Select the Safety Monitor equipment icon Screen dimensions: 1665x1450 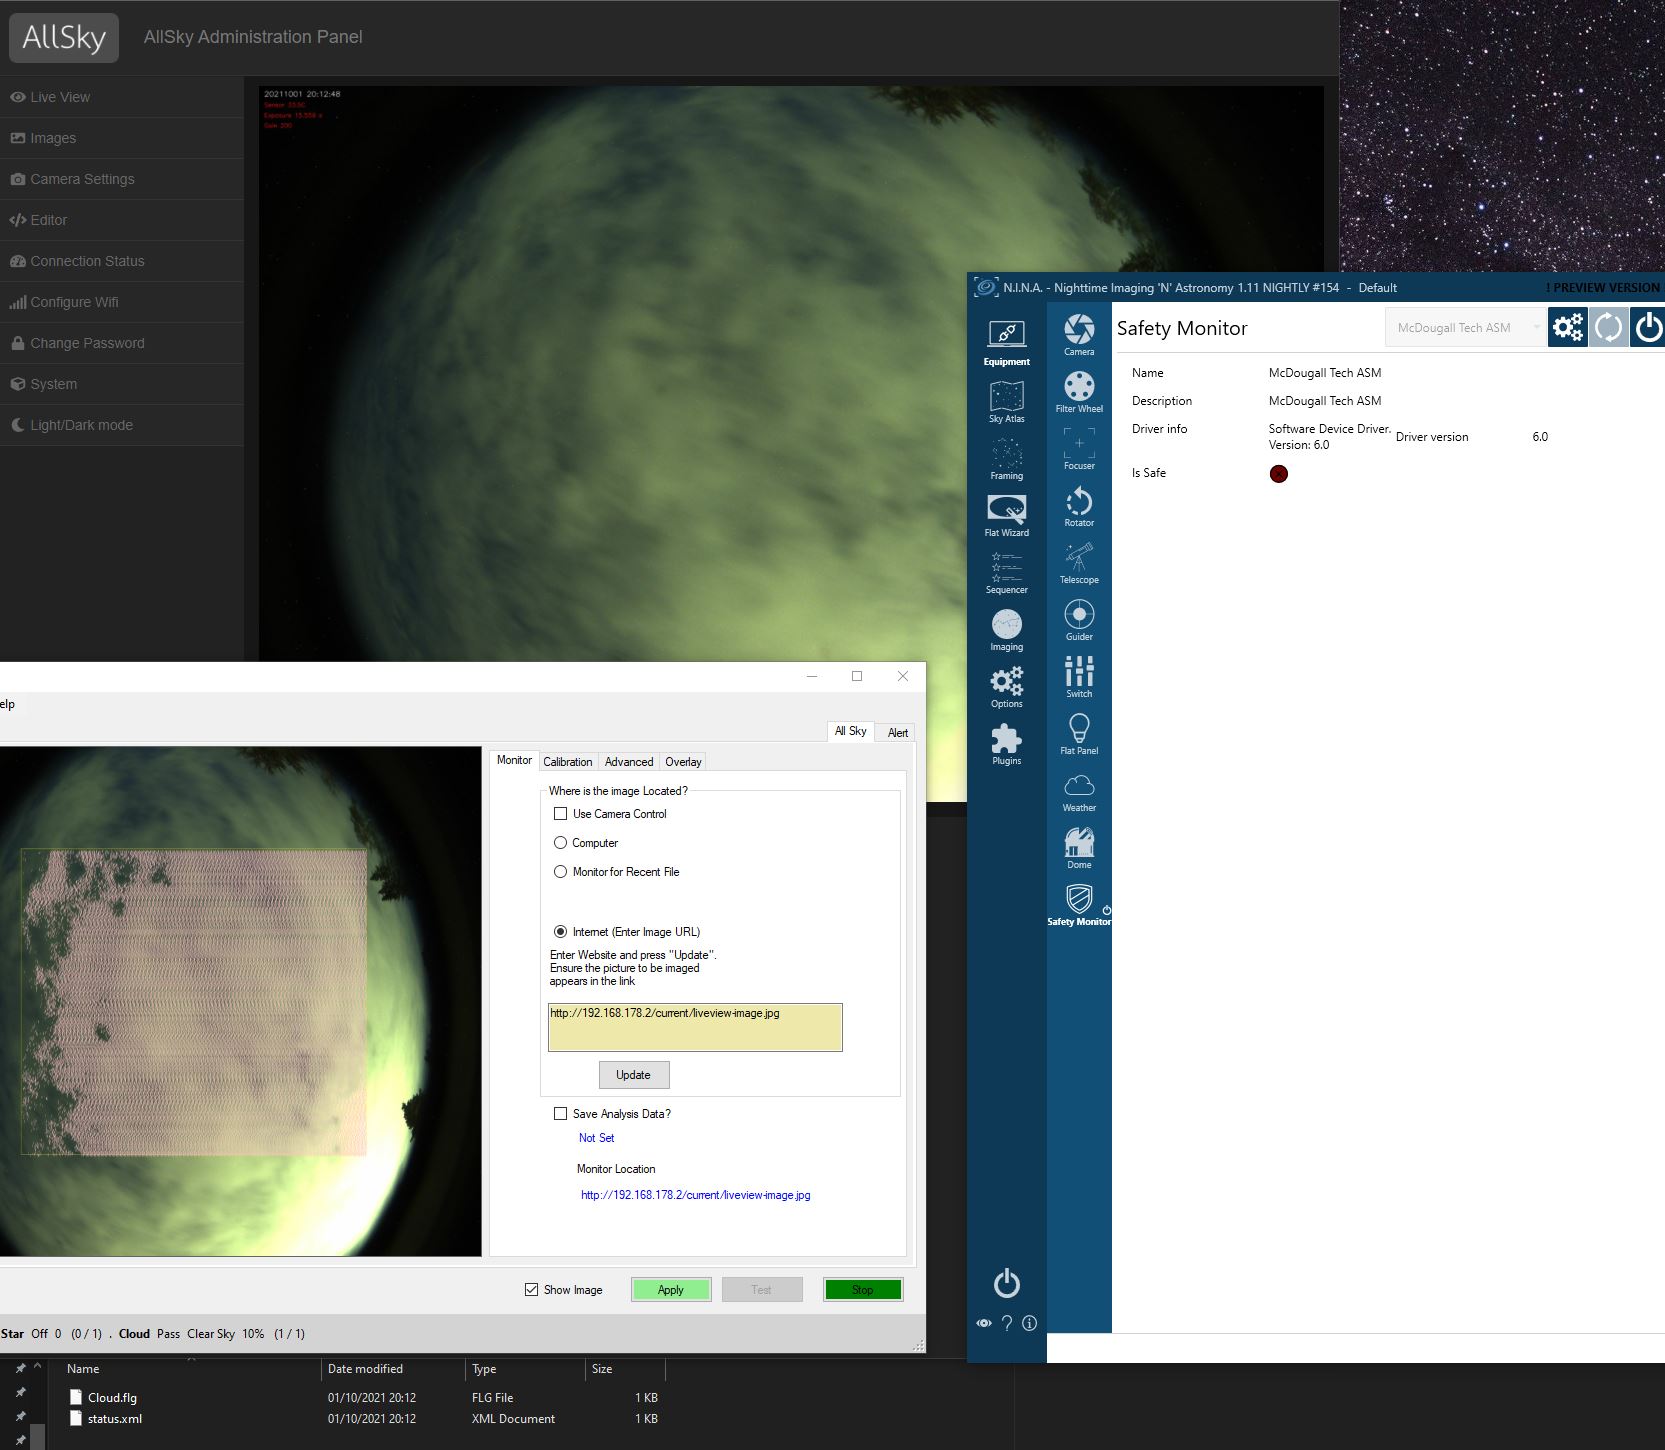coord(1079,905)
